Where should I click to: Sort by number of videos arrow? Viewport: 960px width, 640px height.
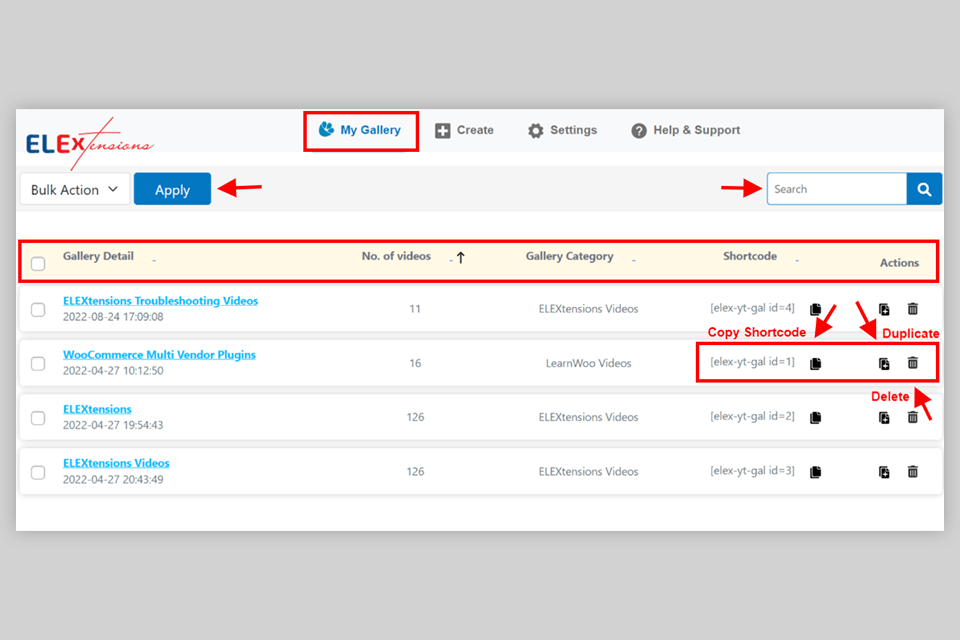coord(460,258)
